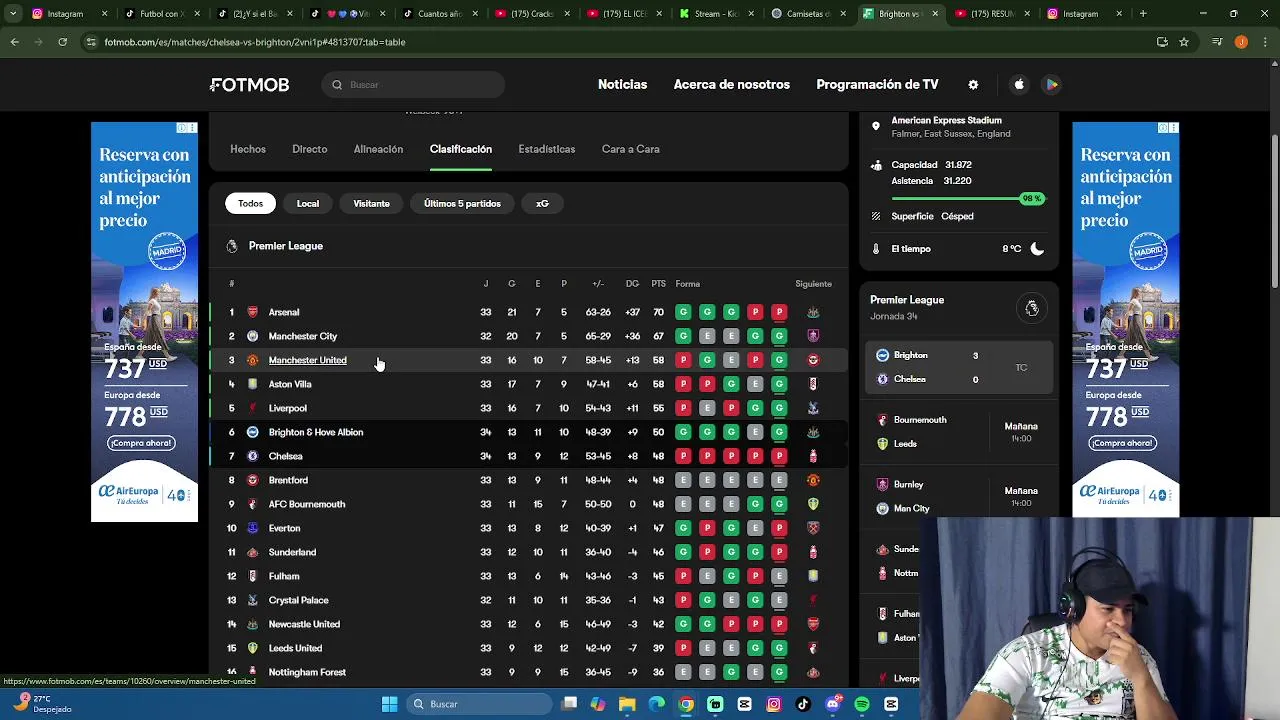Select the xG filter

[542, 203]
